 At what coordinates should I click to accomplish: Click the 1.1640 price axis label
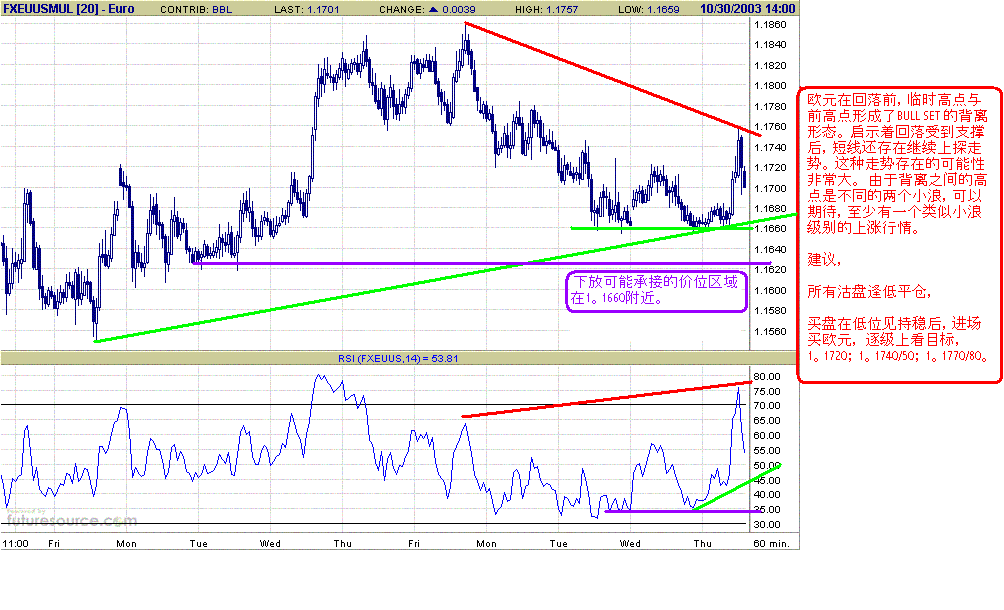(x=770, y=250)
